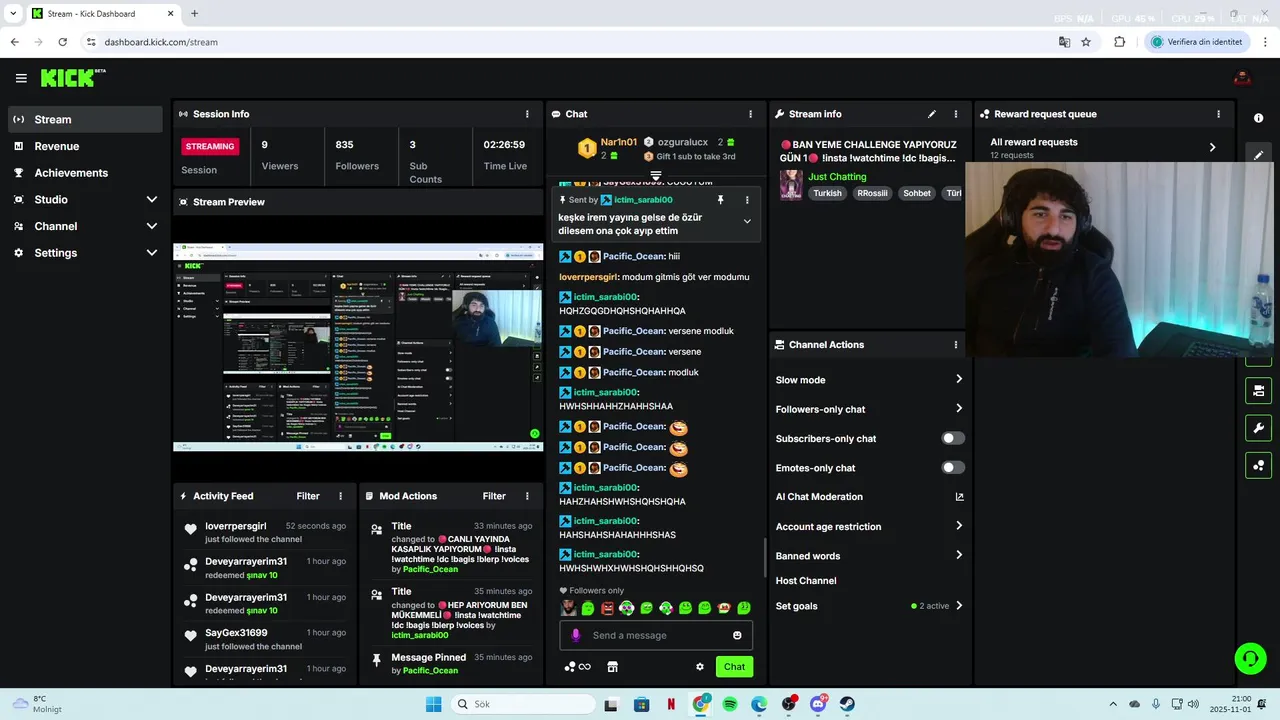Open Achievements in the sidebar
The width and height of the screenshot is (1280, 720).
click(85, 173)
